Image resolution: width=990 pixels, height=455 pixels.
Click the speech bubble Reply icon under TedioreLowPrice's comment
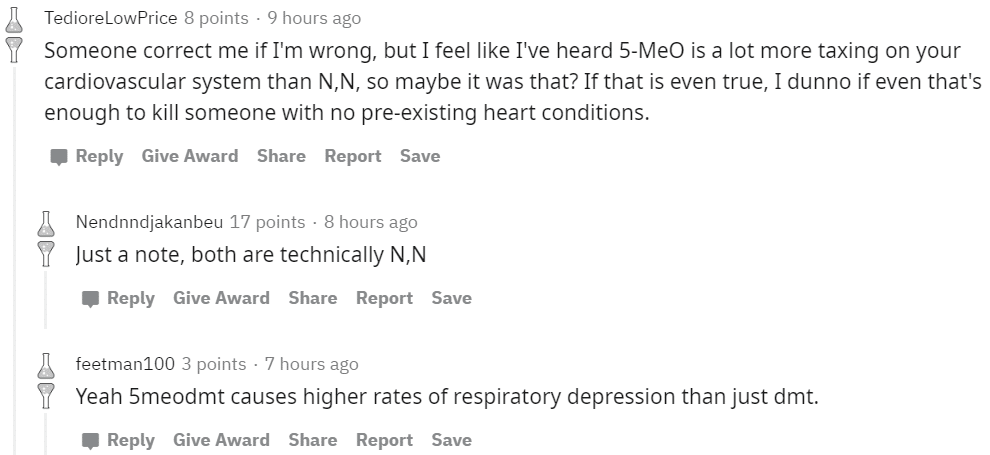pos(59,157)
